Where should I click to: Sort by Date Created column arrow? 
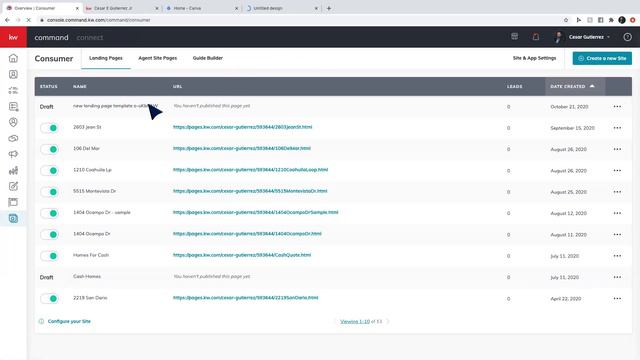pyautogui.click(x=592, y=86)
